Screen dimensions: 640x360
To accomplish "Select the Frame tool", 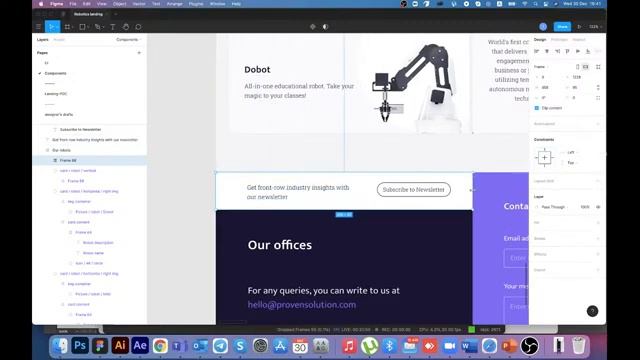I will (x=67, y=27).
